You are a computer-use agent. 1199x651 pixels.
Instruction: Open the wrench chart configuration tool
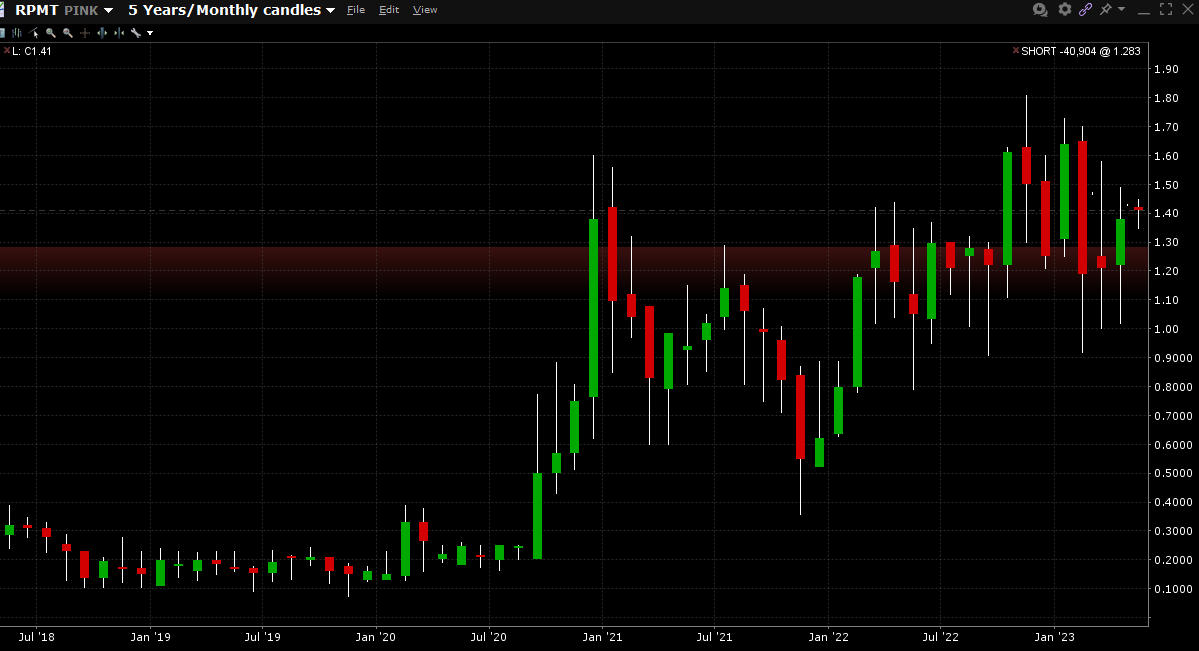click(x=136, y=33)
